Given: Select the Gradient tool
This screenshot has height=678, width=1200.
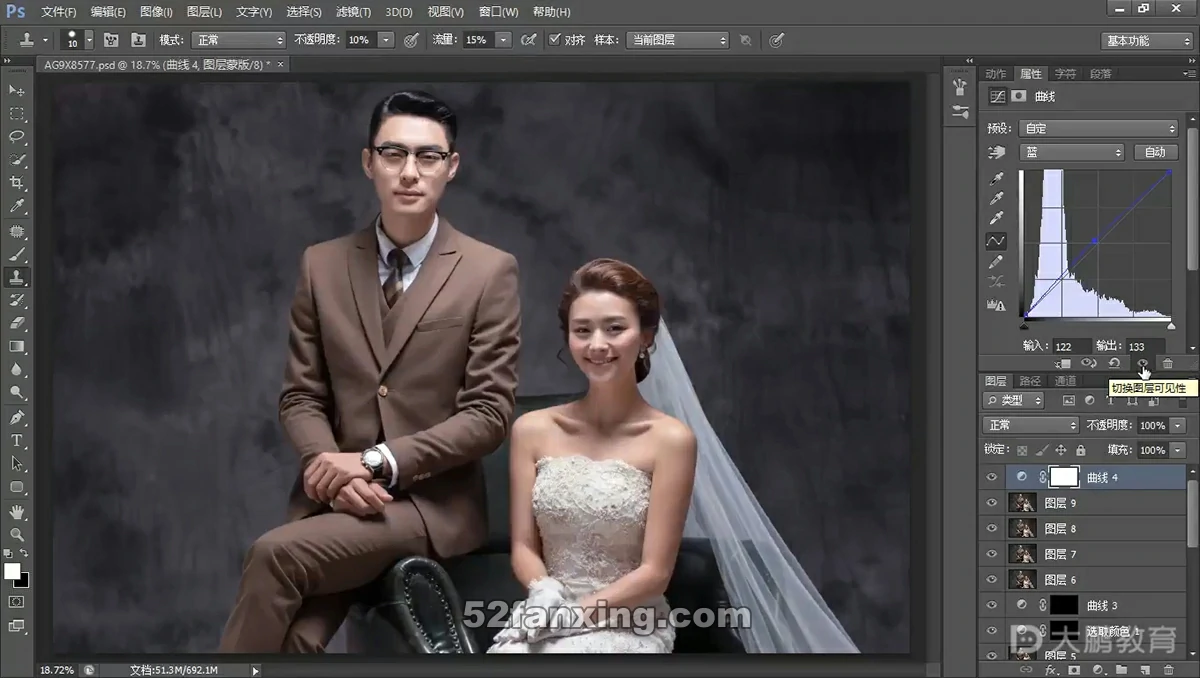Looking at the screenshot, I should click(17, 346).
